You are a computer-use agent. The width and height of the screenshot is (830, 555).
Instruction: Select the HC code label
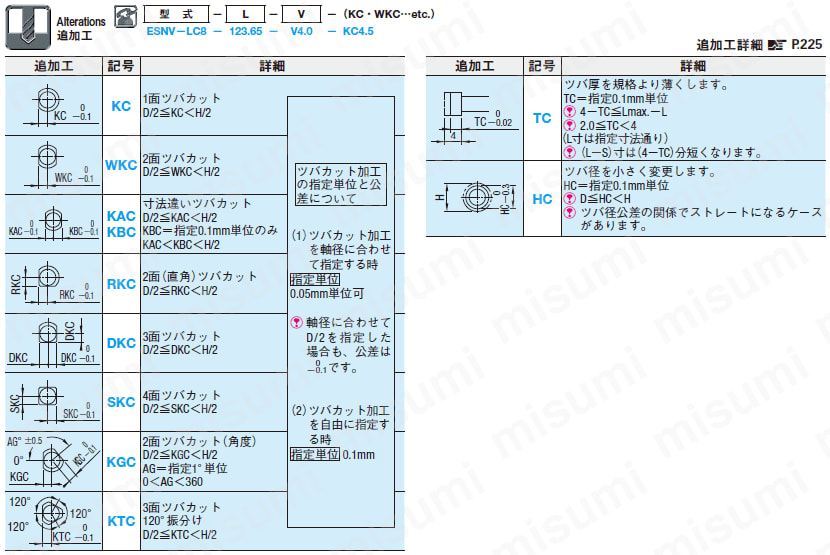coord(542,199)
